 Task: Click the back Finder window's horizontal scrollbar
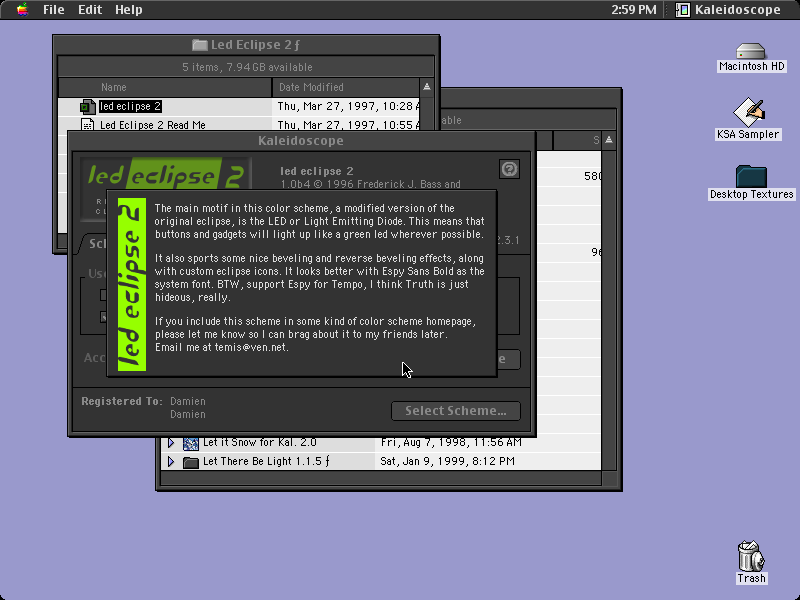point(381,479)
